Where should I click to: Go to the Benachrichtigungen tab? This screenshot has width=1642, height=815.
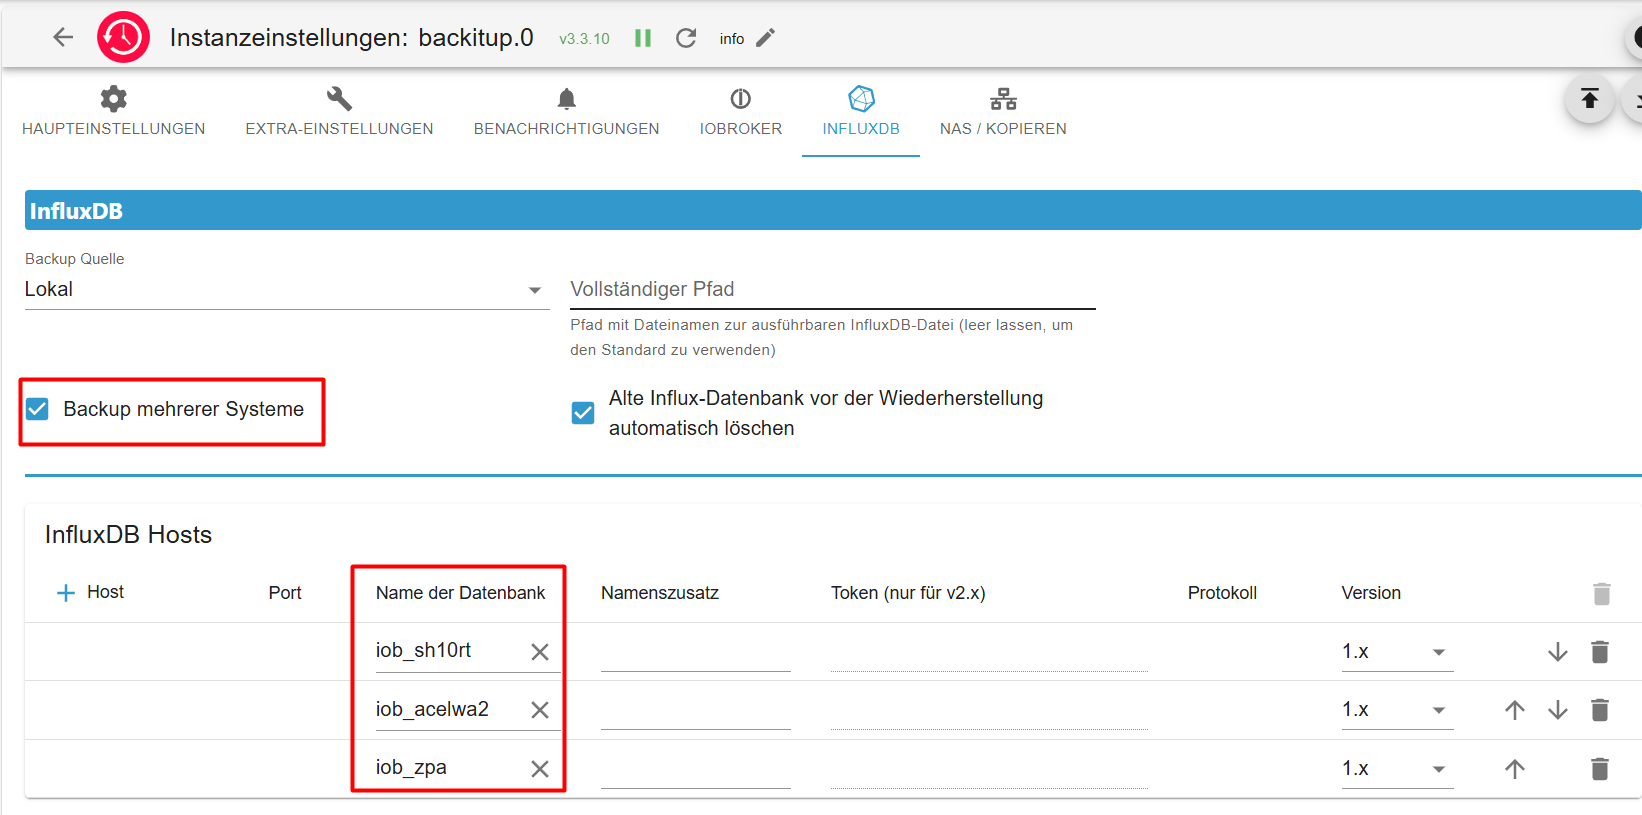(567, 112)
